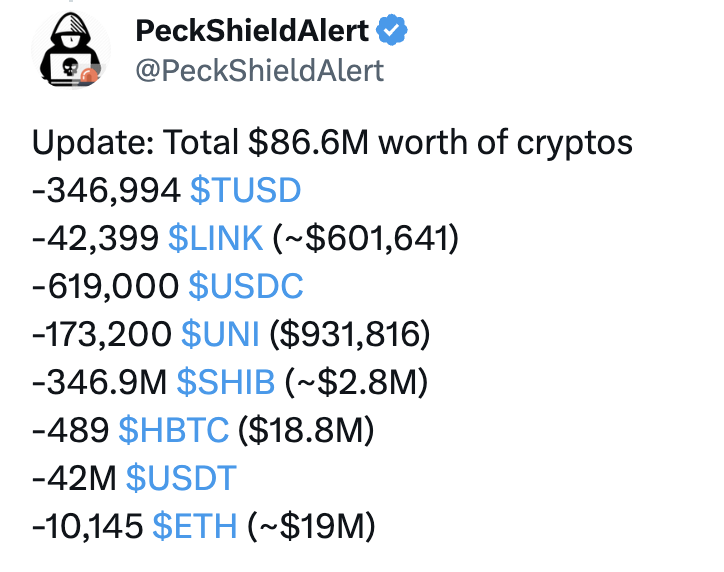Open the @PeckShieldAlert handle link
Image resolution: width=724 pixels, height=572 pixels.
259,71
